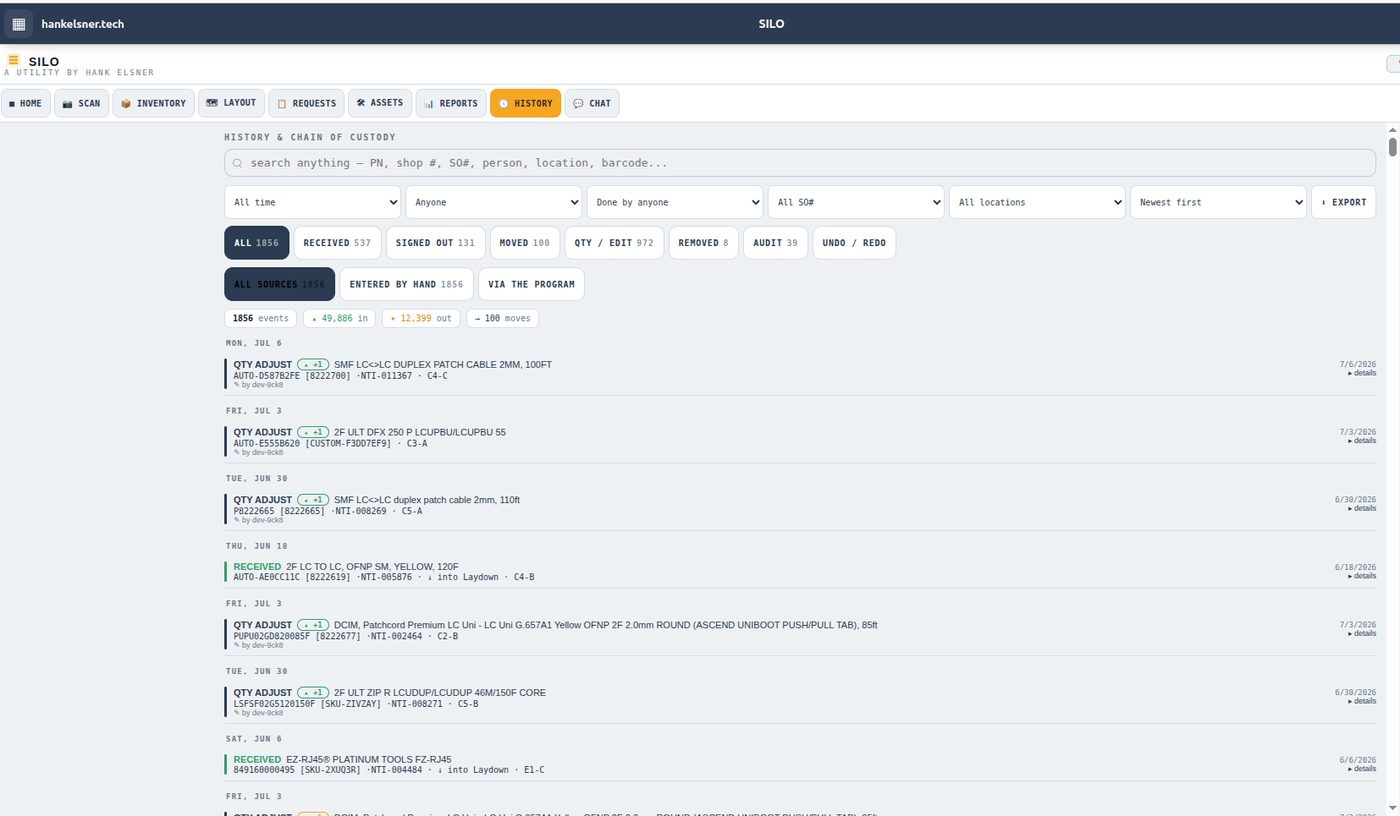The height and width of the screenshot is (816, 1400).
Task: Filter by RECEIVED 537 events
Action: 337,243
